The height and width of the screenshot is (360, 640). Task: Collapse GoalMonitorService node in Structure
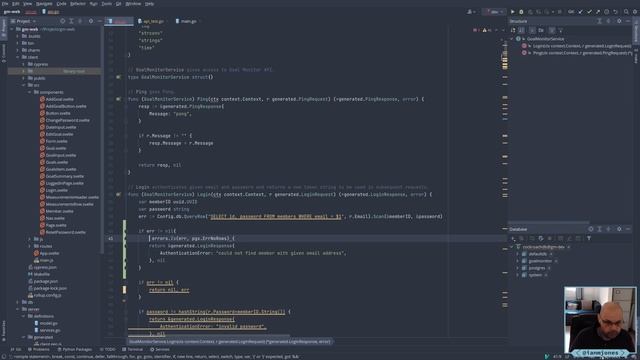[x=512, y=39]
